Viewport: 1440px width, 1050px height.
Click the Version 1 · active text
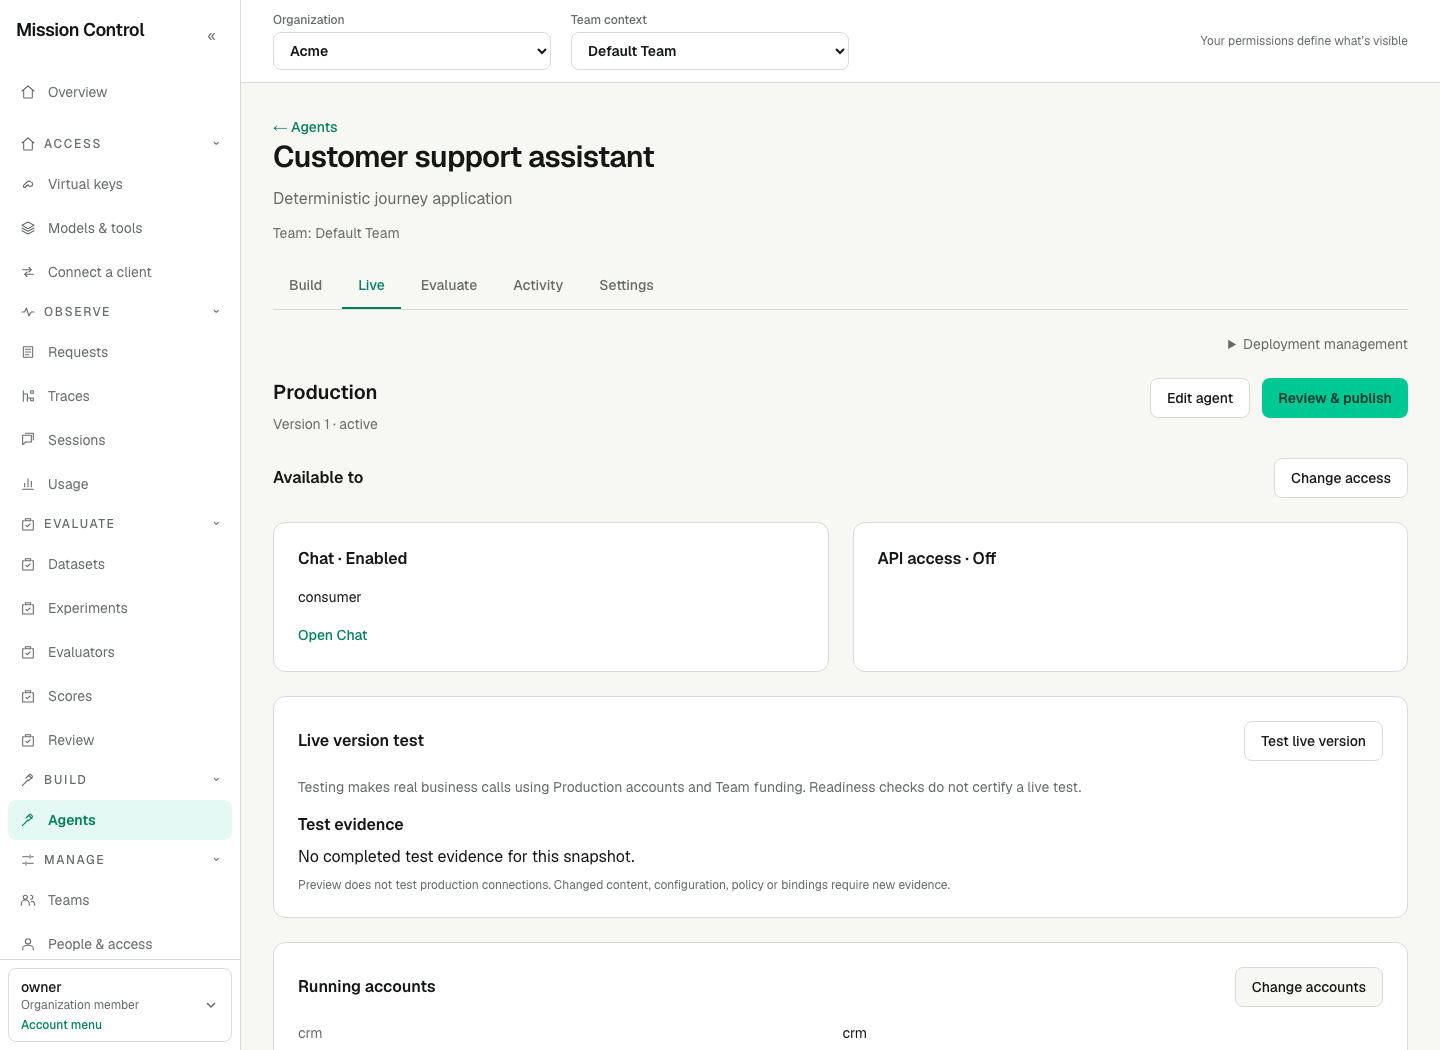[325, 424]
